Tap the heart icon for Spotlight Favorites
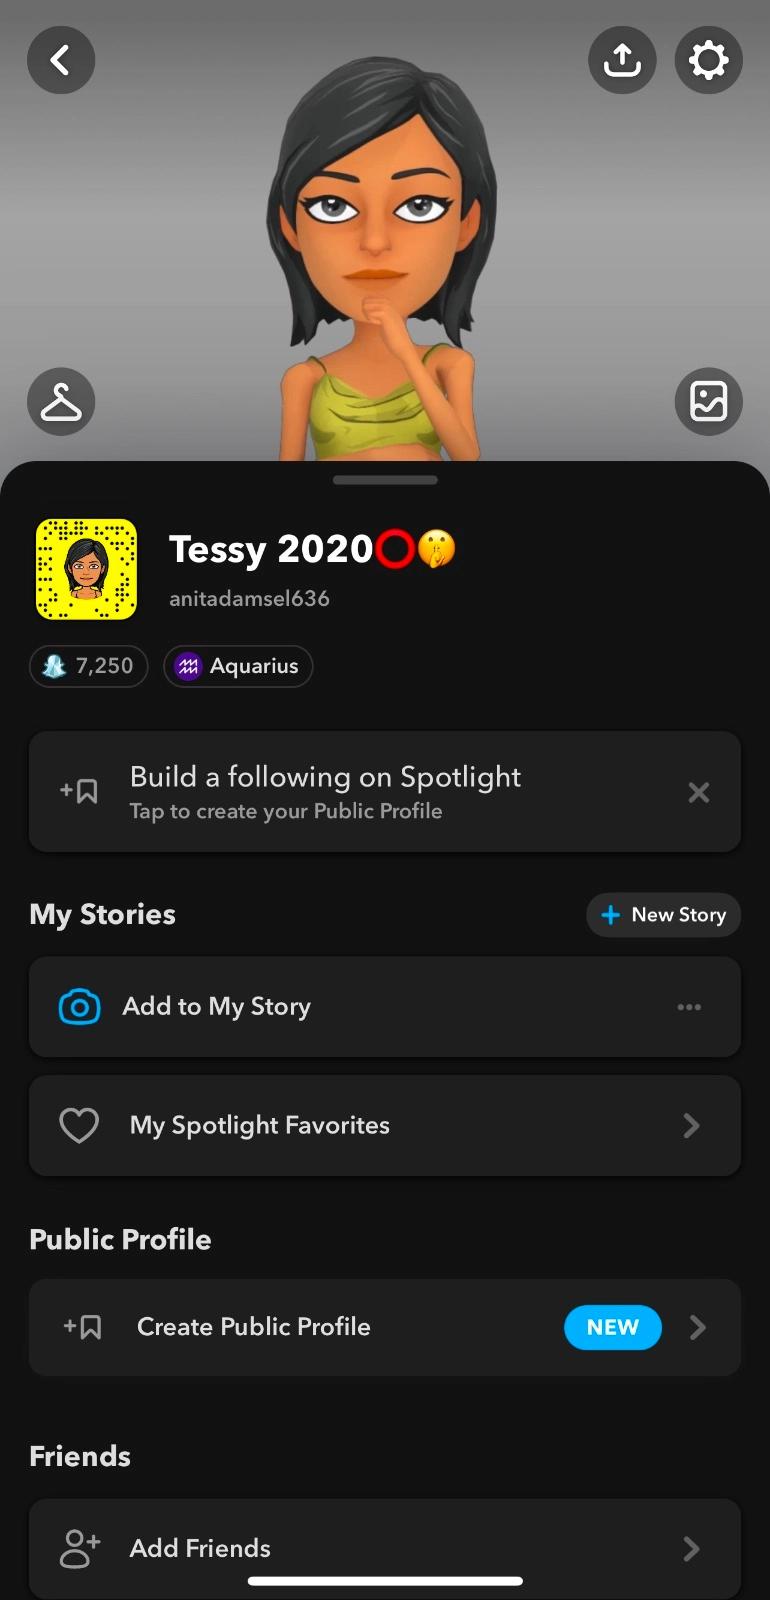Viewport: 770px width, 1600px height. coord(79,1126)
